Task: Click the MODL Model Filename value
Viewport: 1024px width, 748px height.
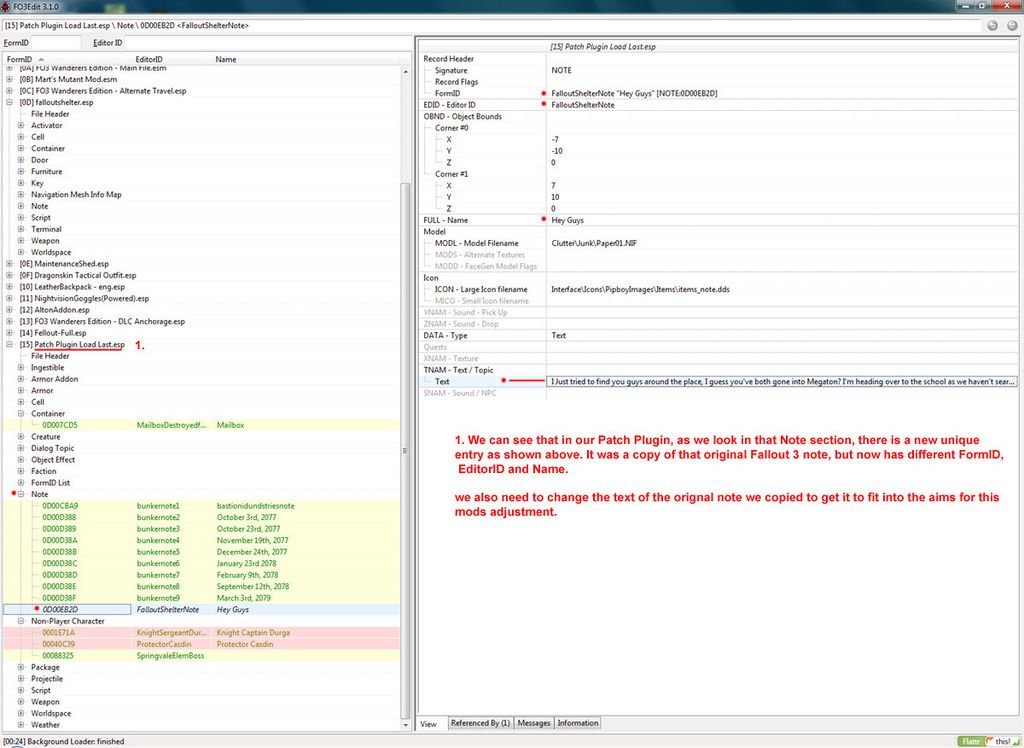Action: [594, 243]
